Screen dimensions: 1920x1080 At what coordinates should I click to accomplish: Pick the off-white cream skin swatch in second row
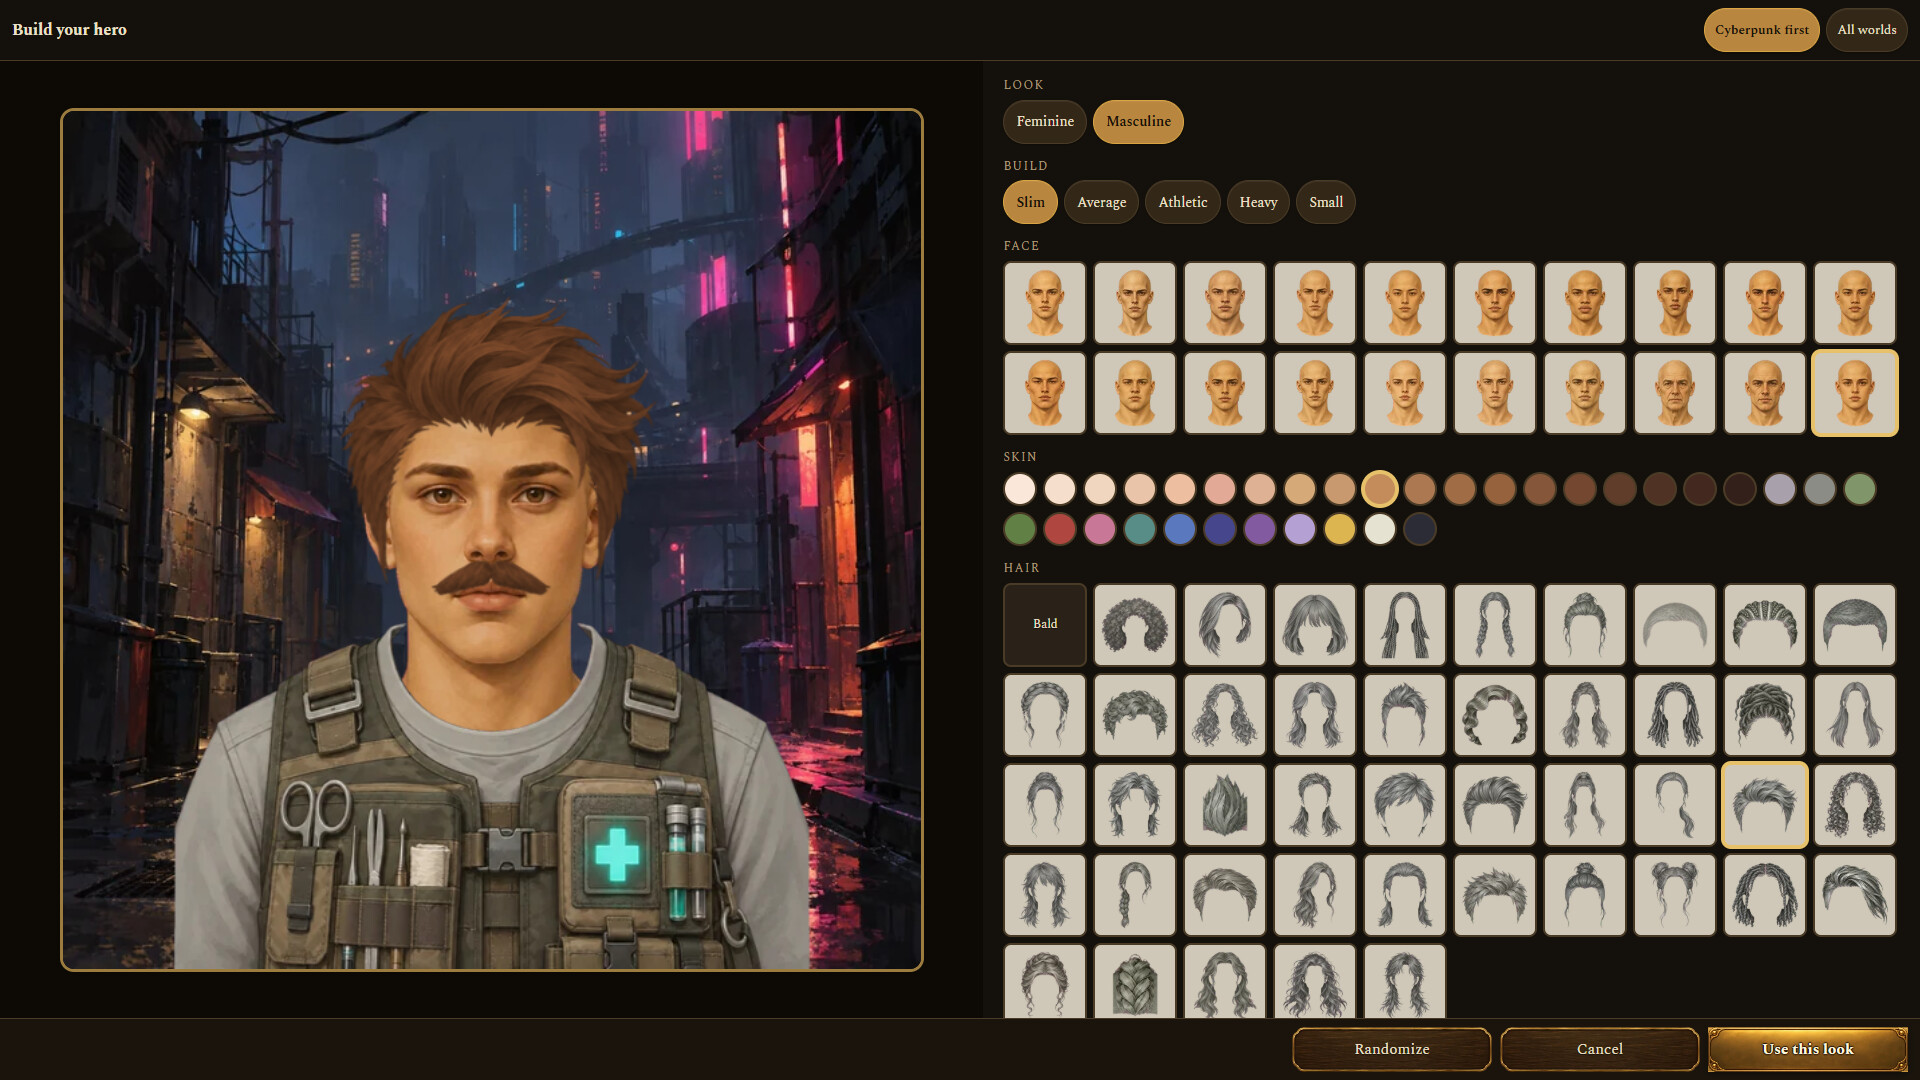coord(1380,529)
